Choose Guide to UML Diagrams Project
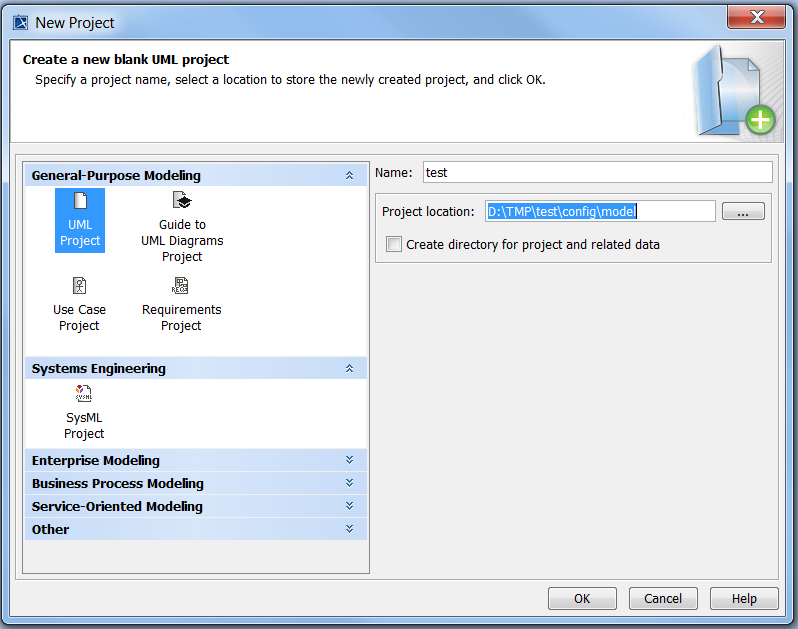Viewport: 798px width, 629px height. point(182,201)
